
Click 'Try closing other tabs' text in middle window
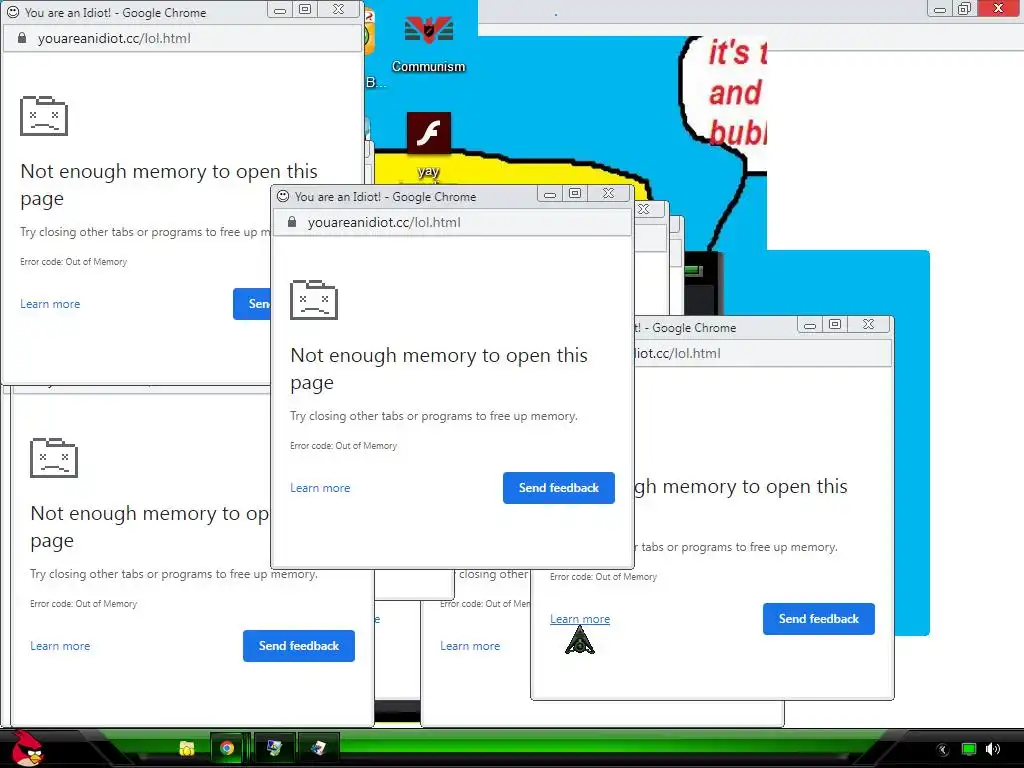(434, 416)
